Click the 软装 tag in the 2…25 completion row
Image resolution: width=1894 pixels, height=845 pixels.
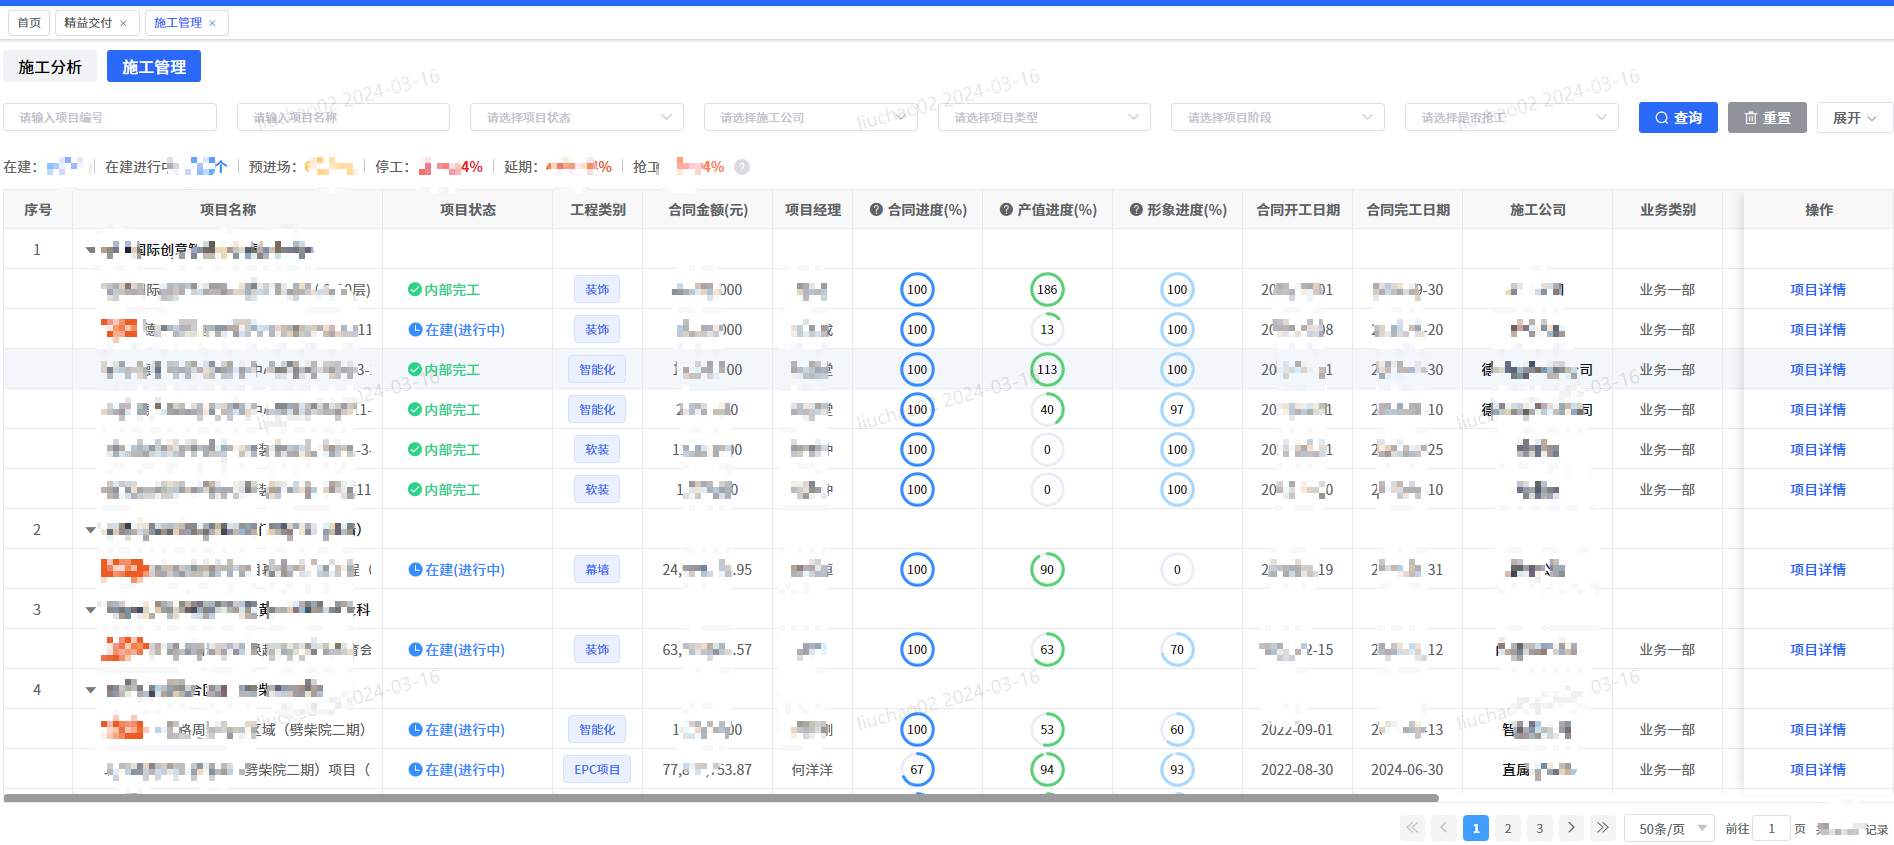pyautogui.click(x=597, y=449)
